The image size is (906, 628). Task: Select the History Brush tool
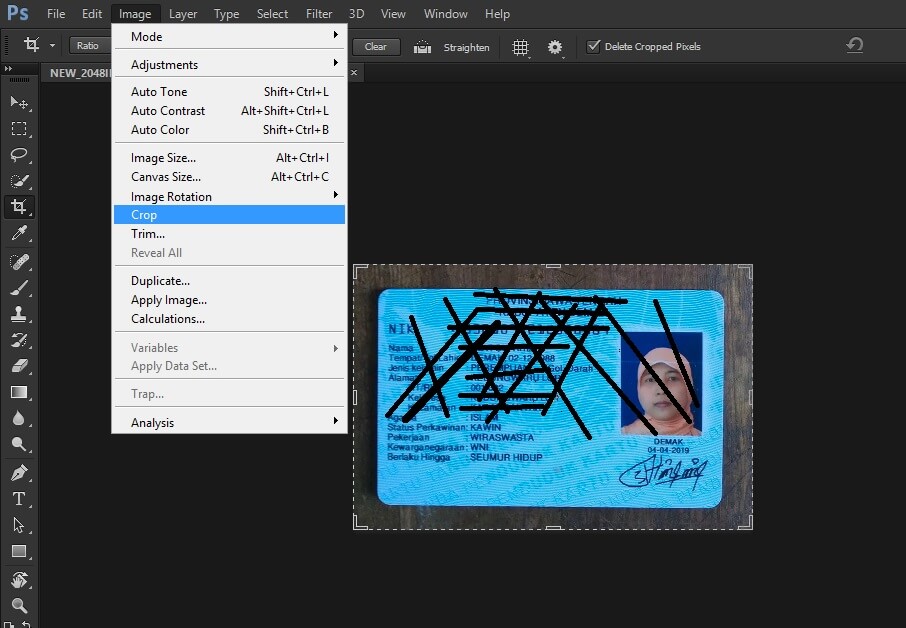pyautogui.click(x=19, y=340)
